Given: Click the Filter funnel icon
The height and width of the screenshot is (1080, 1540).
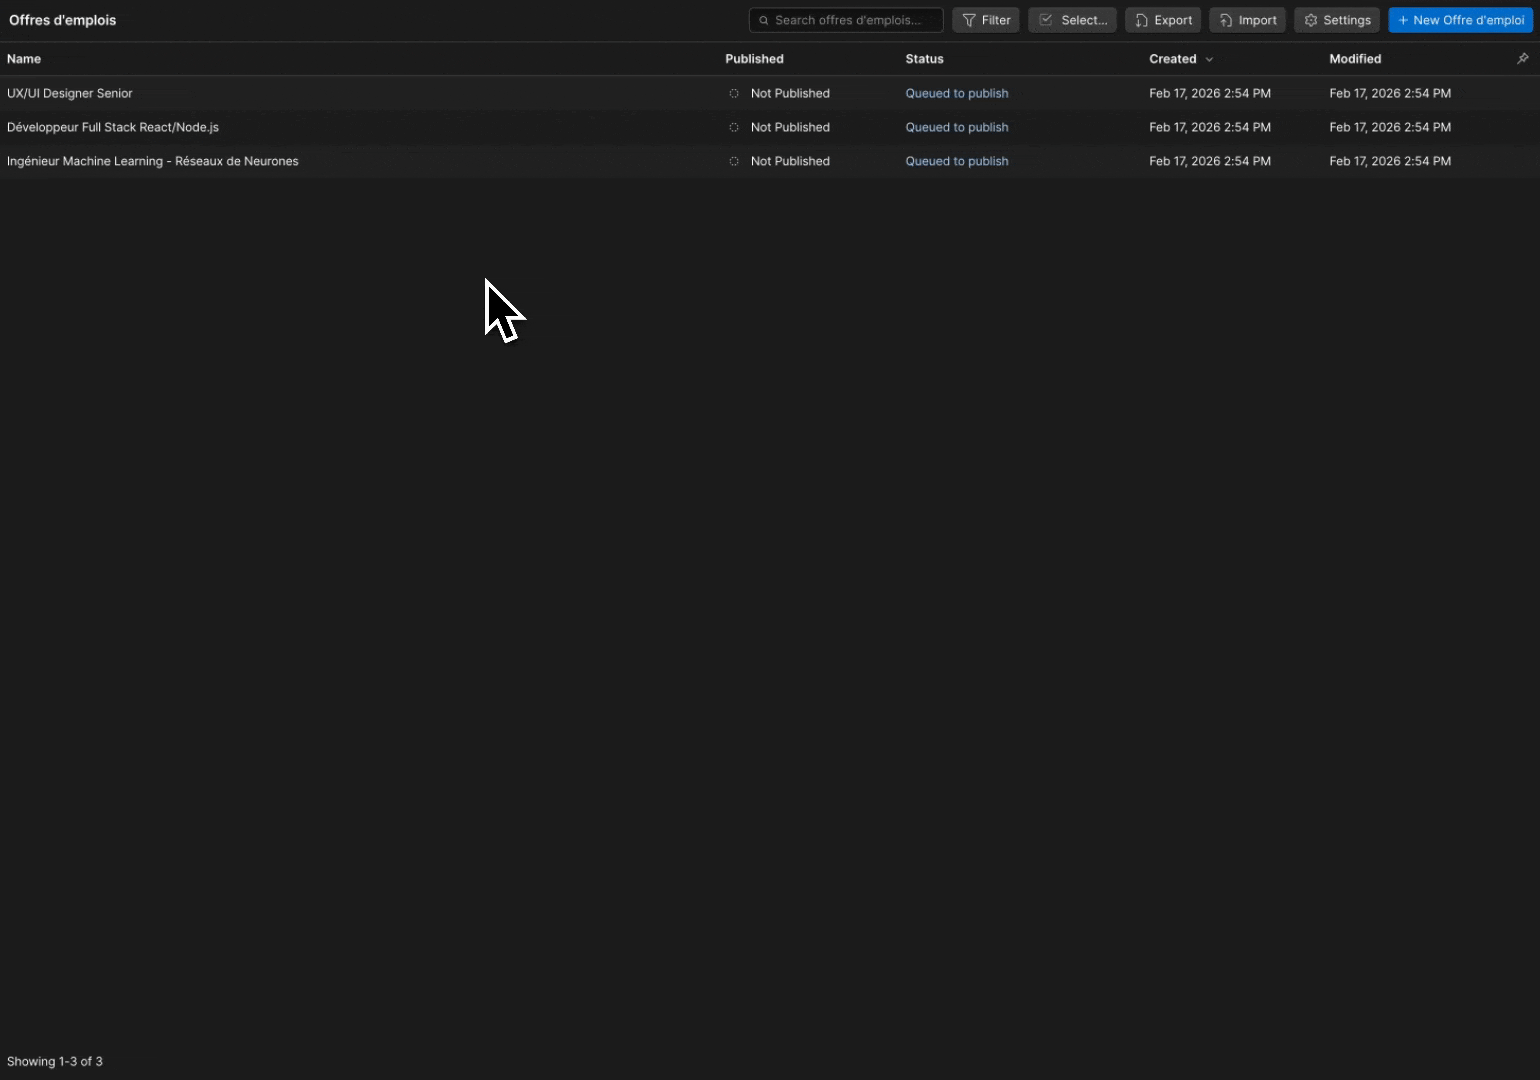Looking at the screenshot, I should [x=969, y=19].
